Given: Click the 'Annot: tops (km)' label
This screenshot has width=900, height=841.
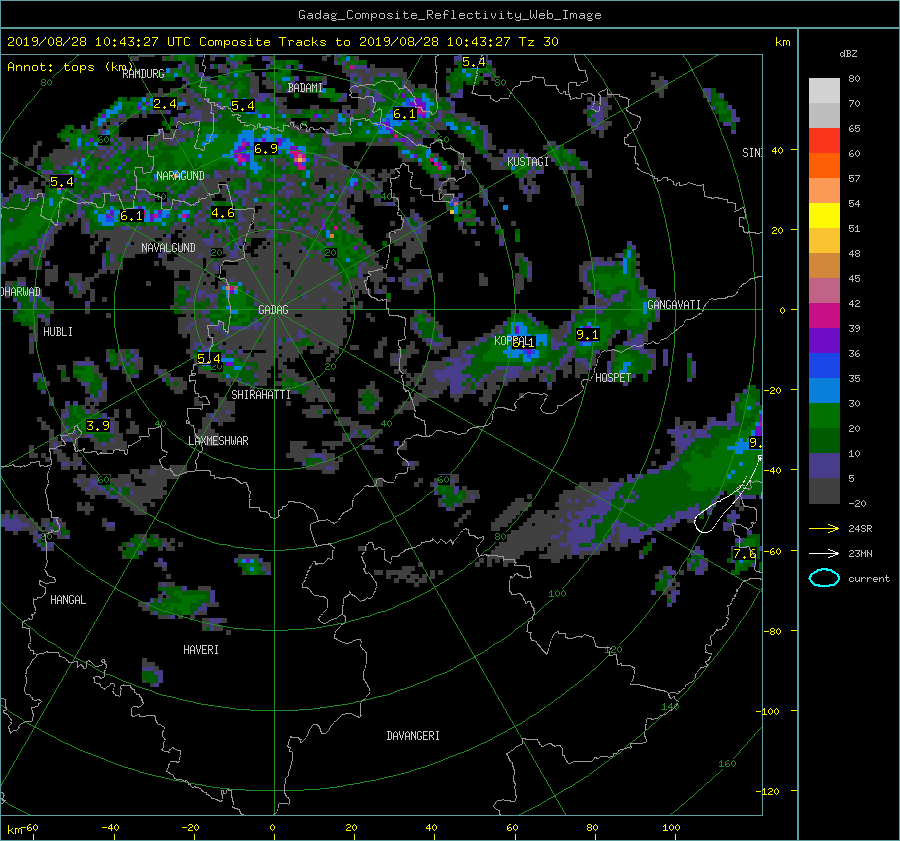Looking at the screenshot, I should click(x=70, y=67).
